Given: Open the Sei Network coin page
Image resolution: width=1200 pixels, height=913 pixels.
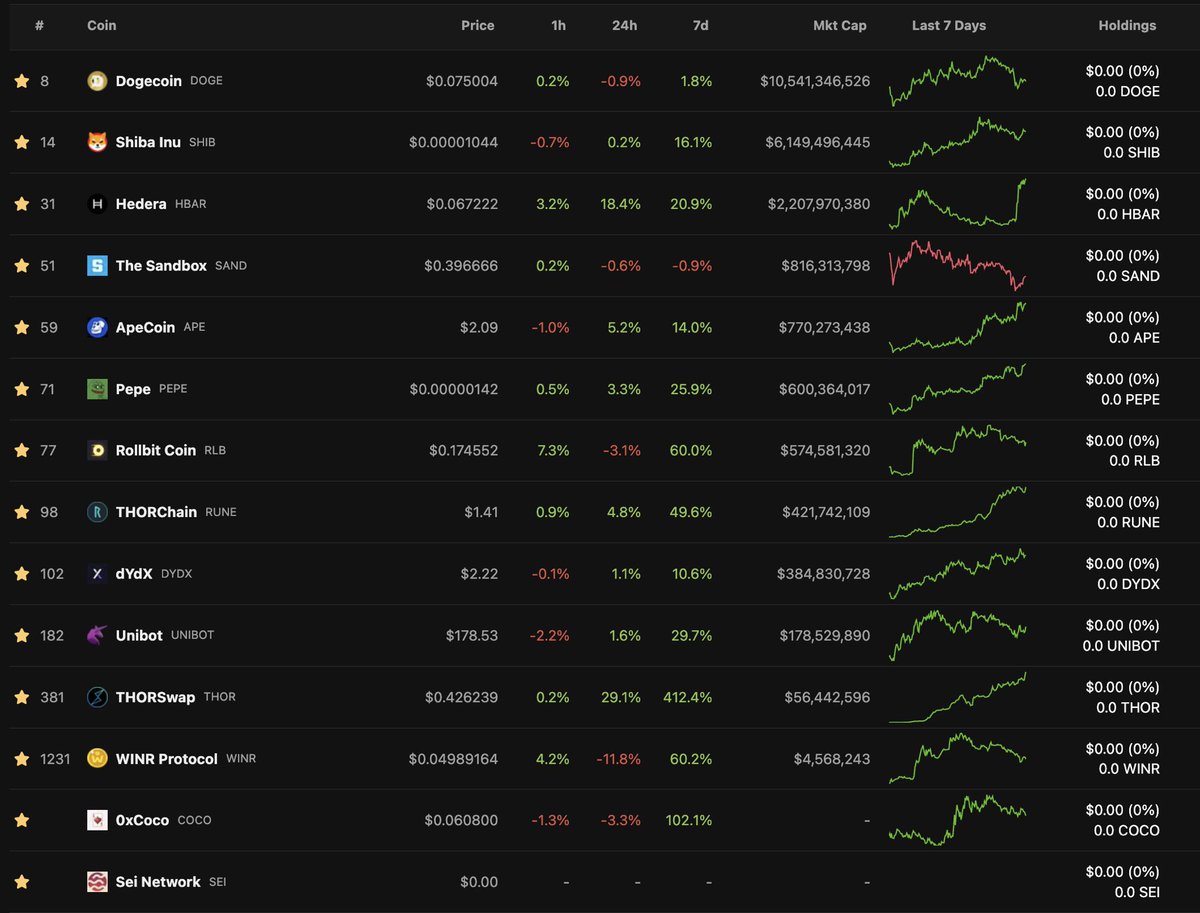Looking at the screenshot, I should (x=158, y=882).
